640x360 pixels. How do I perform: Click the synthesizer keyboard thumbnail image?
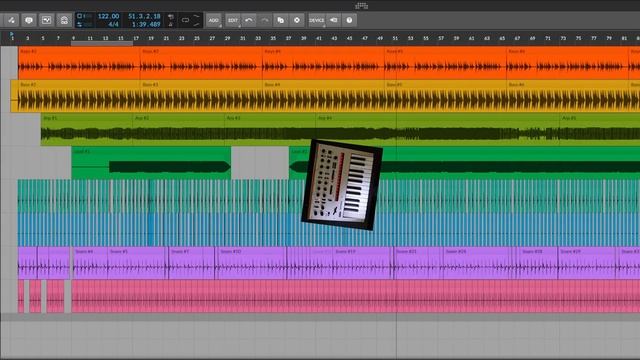click(342, 185)
